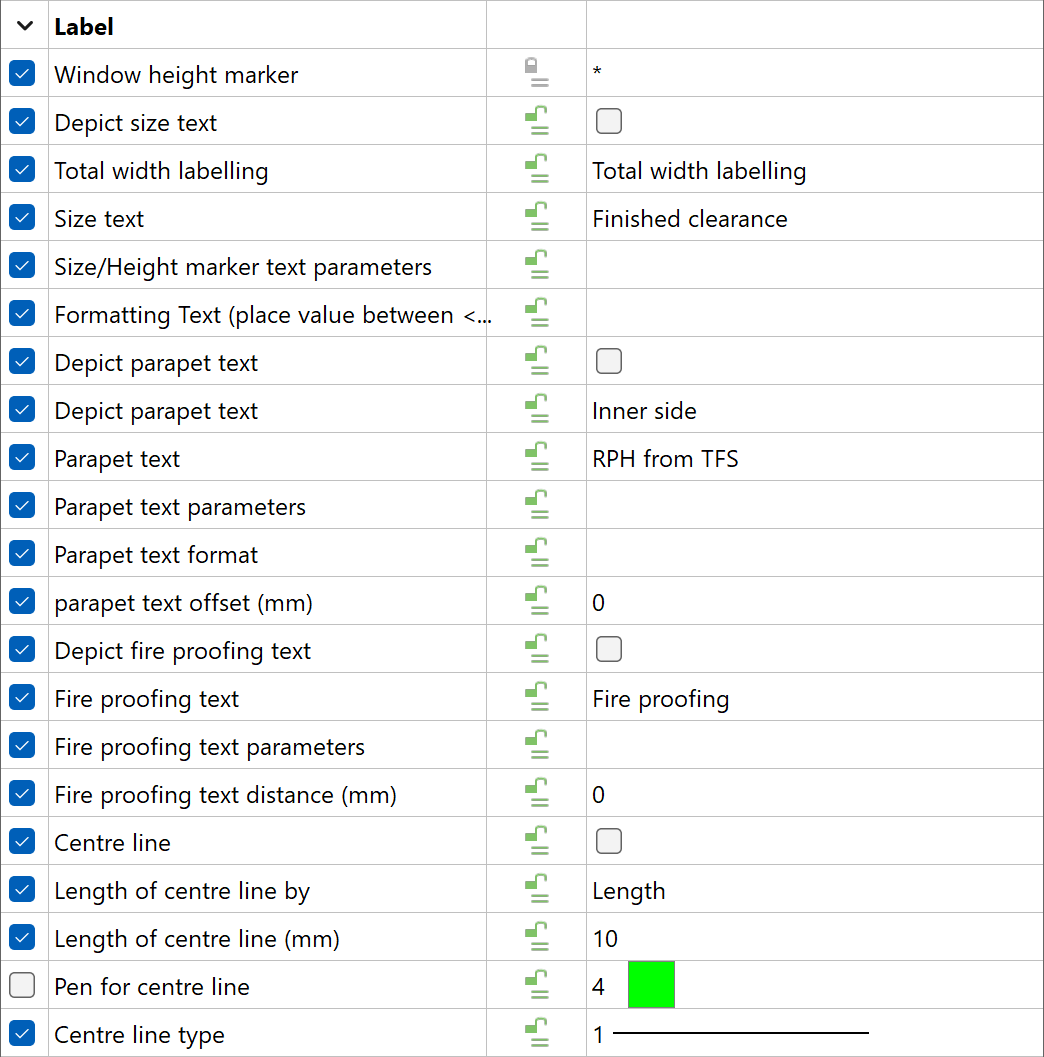Click the unlock icon in the Centre line type row
This screenshot has width=1044, height=1057.
coord(536,1033)
